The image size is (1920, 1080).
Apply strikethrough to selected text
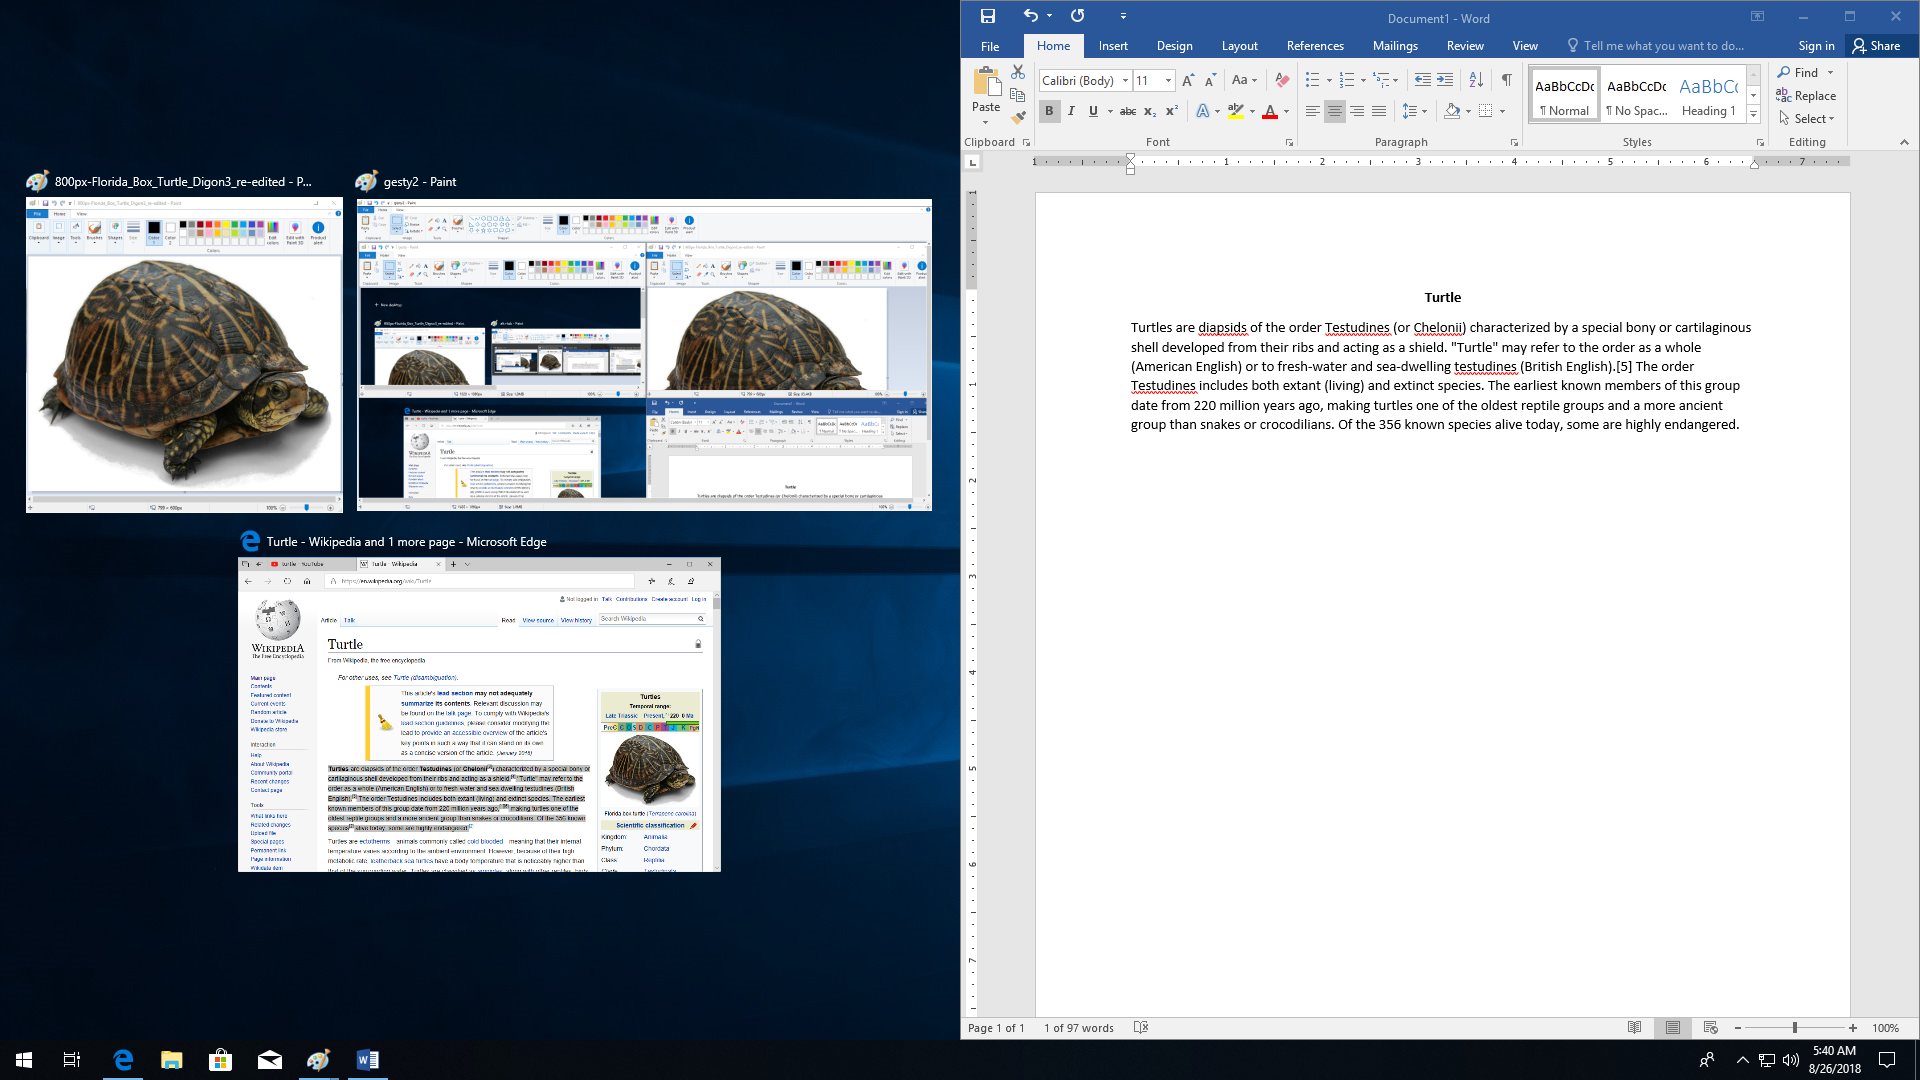coord(1128,111)
